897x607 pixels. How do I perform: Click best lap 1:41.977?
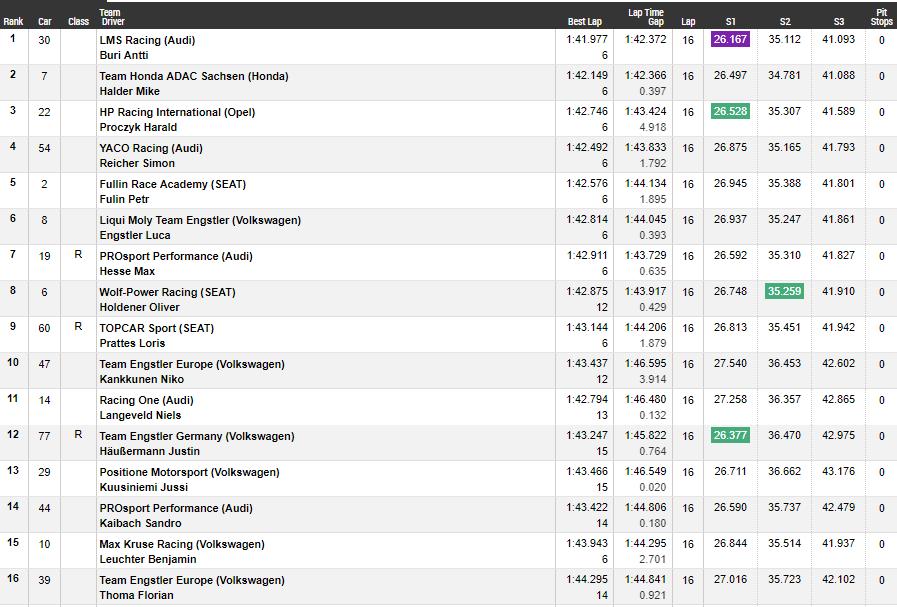[x=587, y=39]
